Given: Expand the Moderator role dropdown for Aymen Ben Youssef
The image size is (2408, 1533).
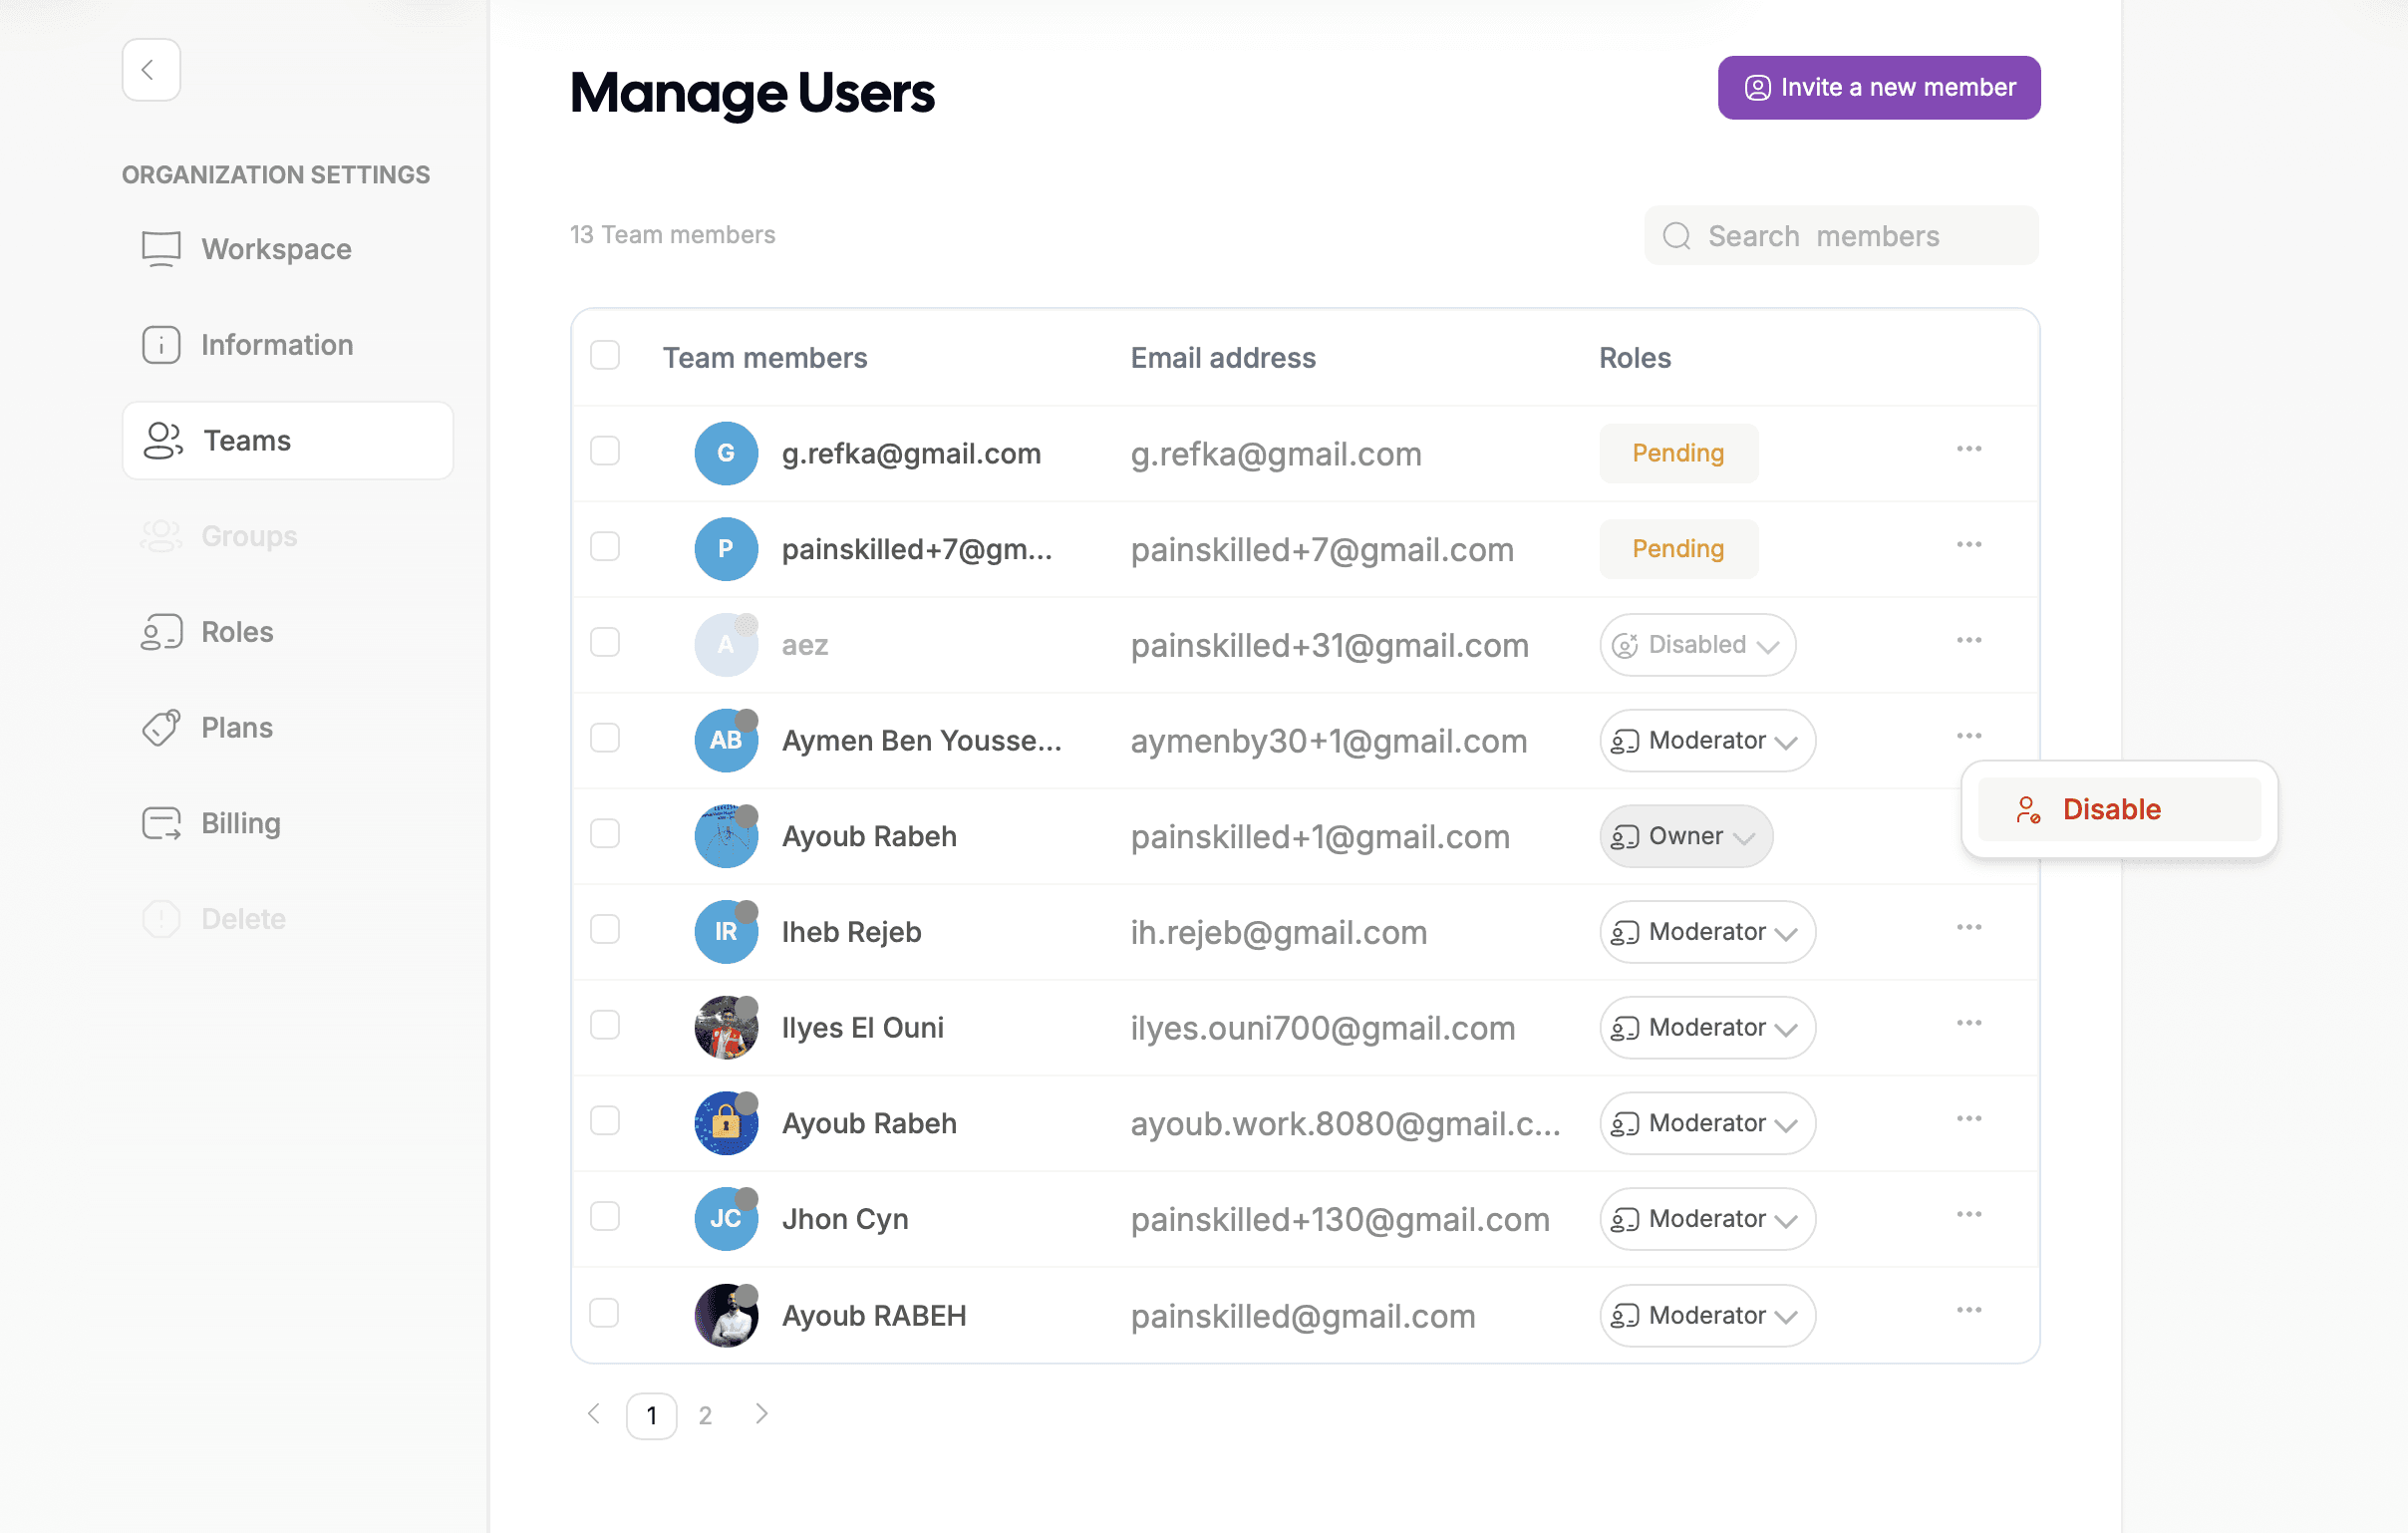Looking at the screenshot, I should (x=1706, y=740).
